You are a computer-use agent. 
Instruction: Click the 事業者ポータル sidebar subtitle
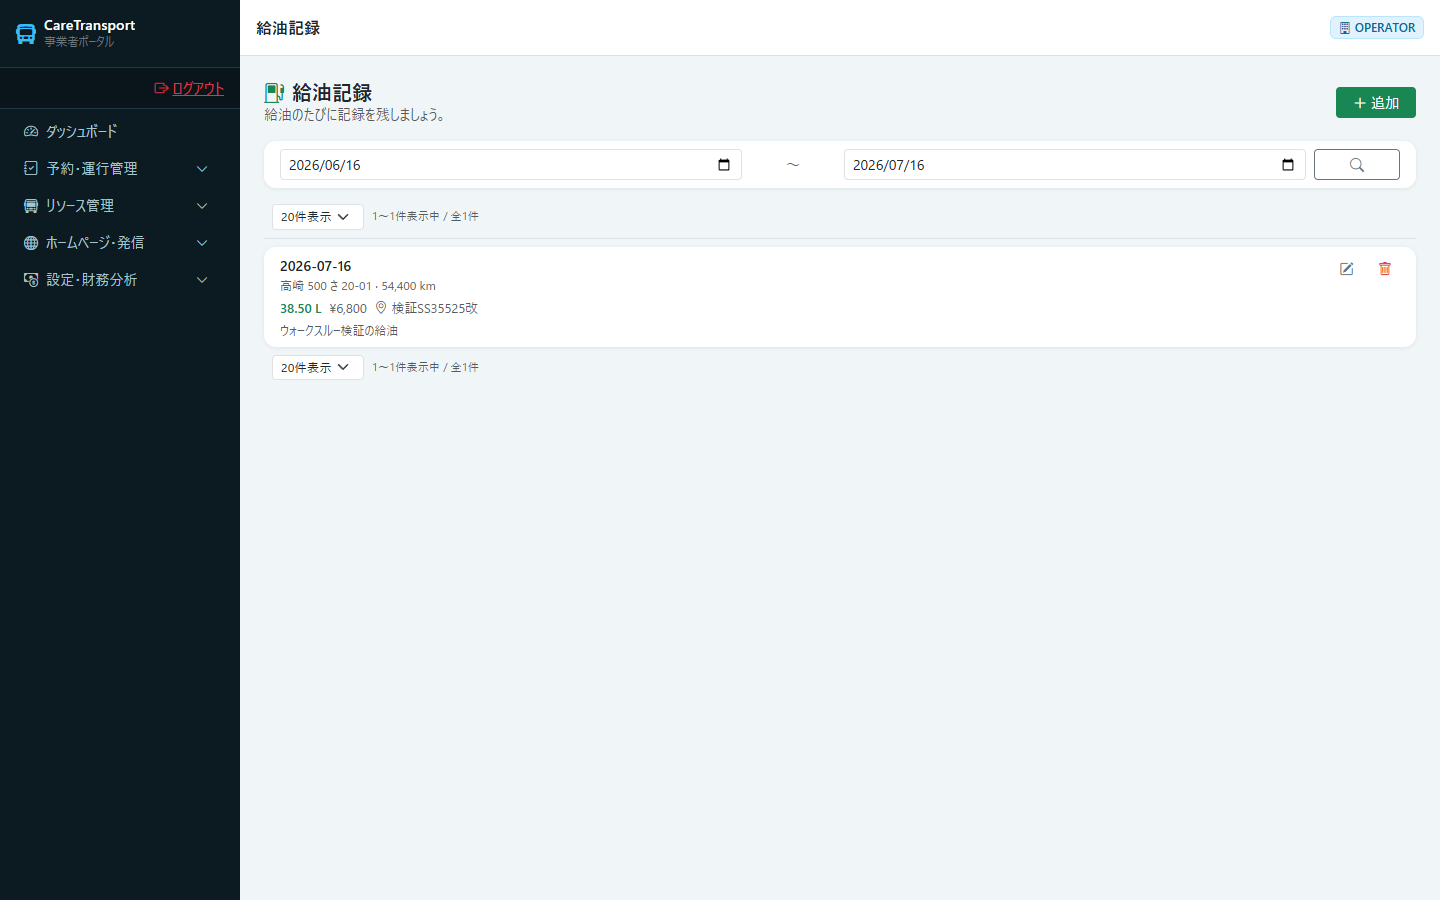coord(79,42)
